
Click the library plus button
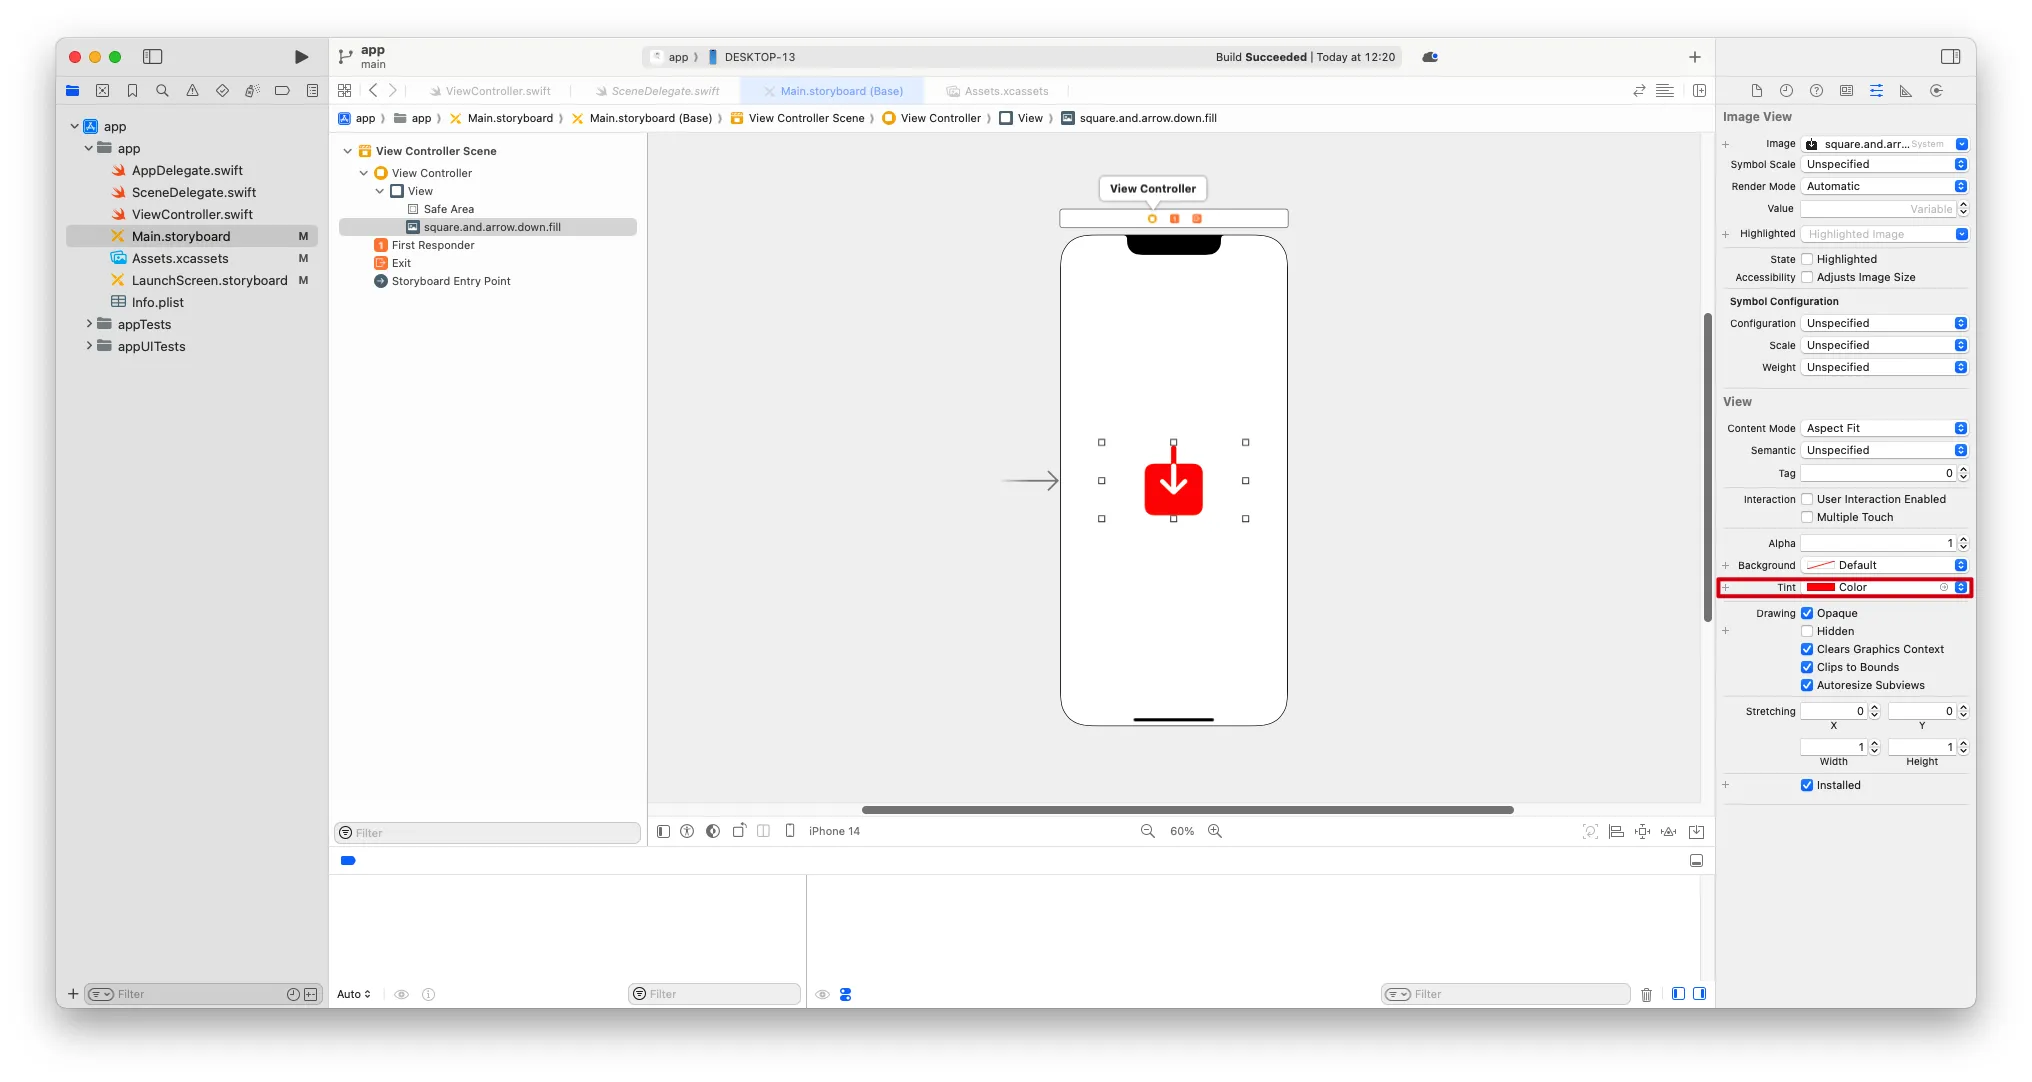pyautogui.click(x=1695, y=57)
